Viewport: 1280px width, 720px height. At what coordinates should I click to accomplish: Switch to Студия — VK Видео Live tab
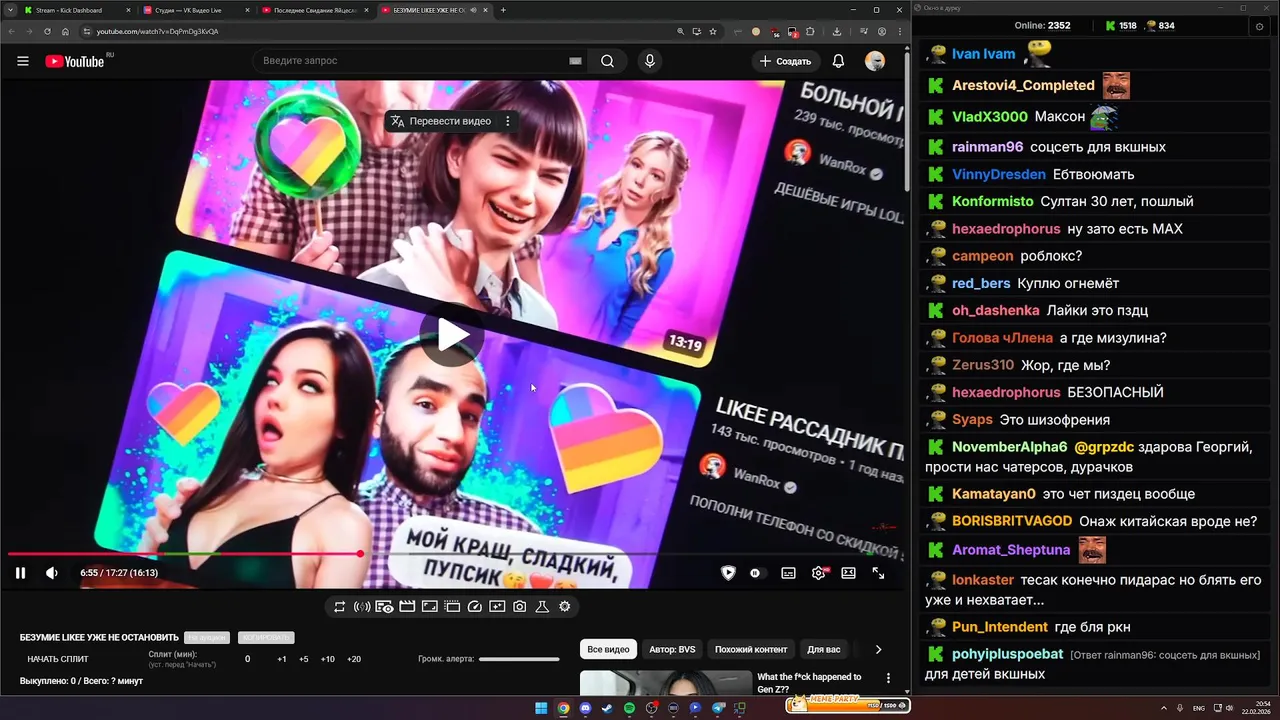click(195, 10)
